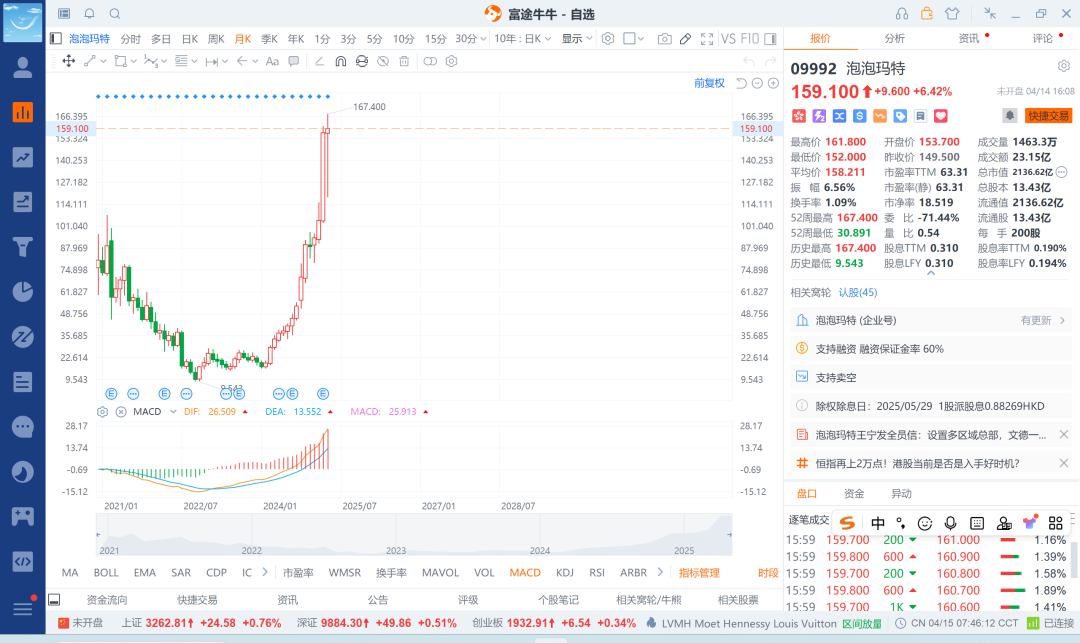Remove MACD indicator with x circle
1080x643 pixels.
[121, 412]
